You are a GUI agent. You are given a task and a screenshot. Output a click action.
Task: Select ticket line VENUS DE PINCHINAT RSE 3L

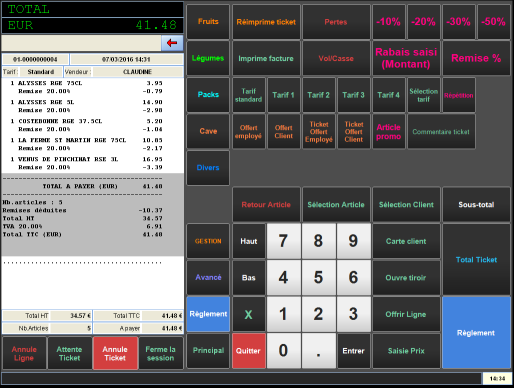[87, 159]
